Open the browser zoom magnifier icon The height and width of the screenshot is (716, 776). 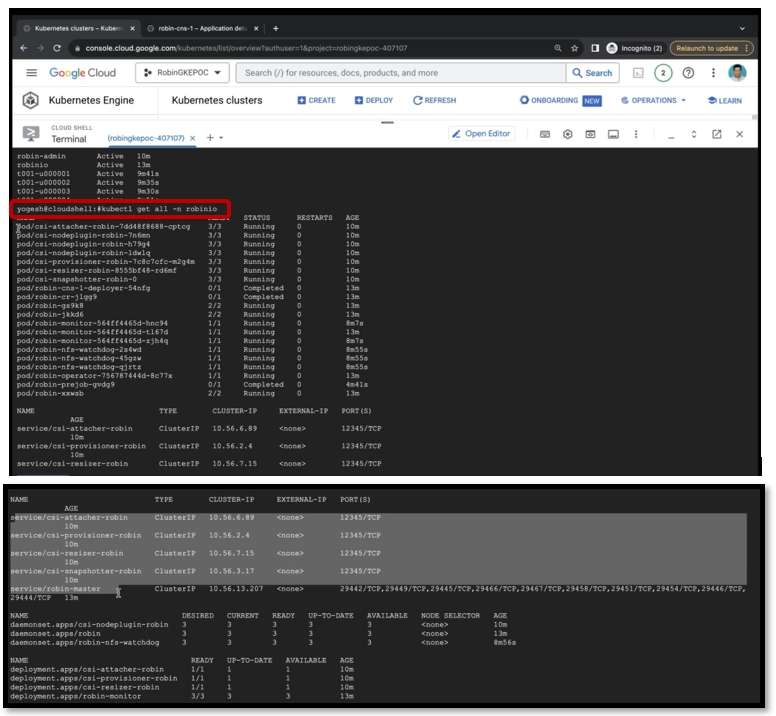pos(558,48)
